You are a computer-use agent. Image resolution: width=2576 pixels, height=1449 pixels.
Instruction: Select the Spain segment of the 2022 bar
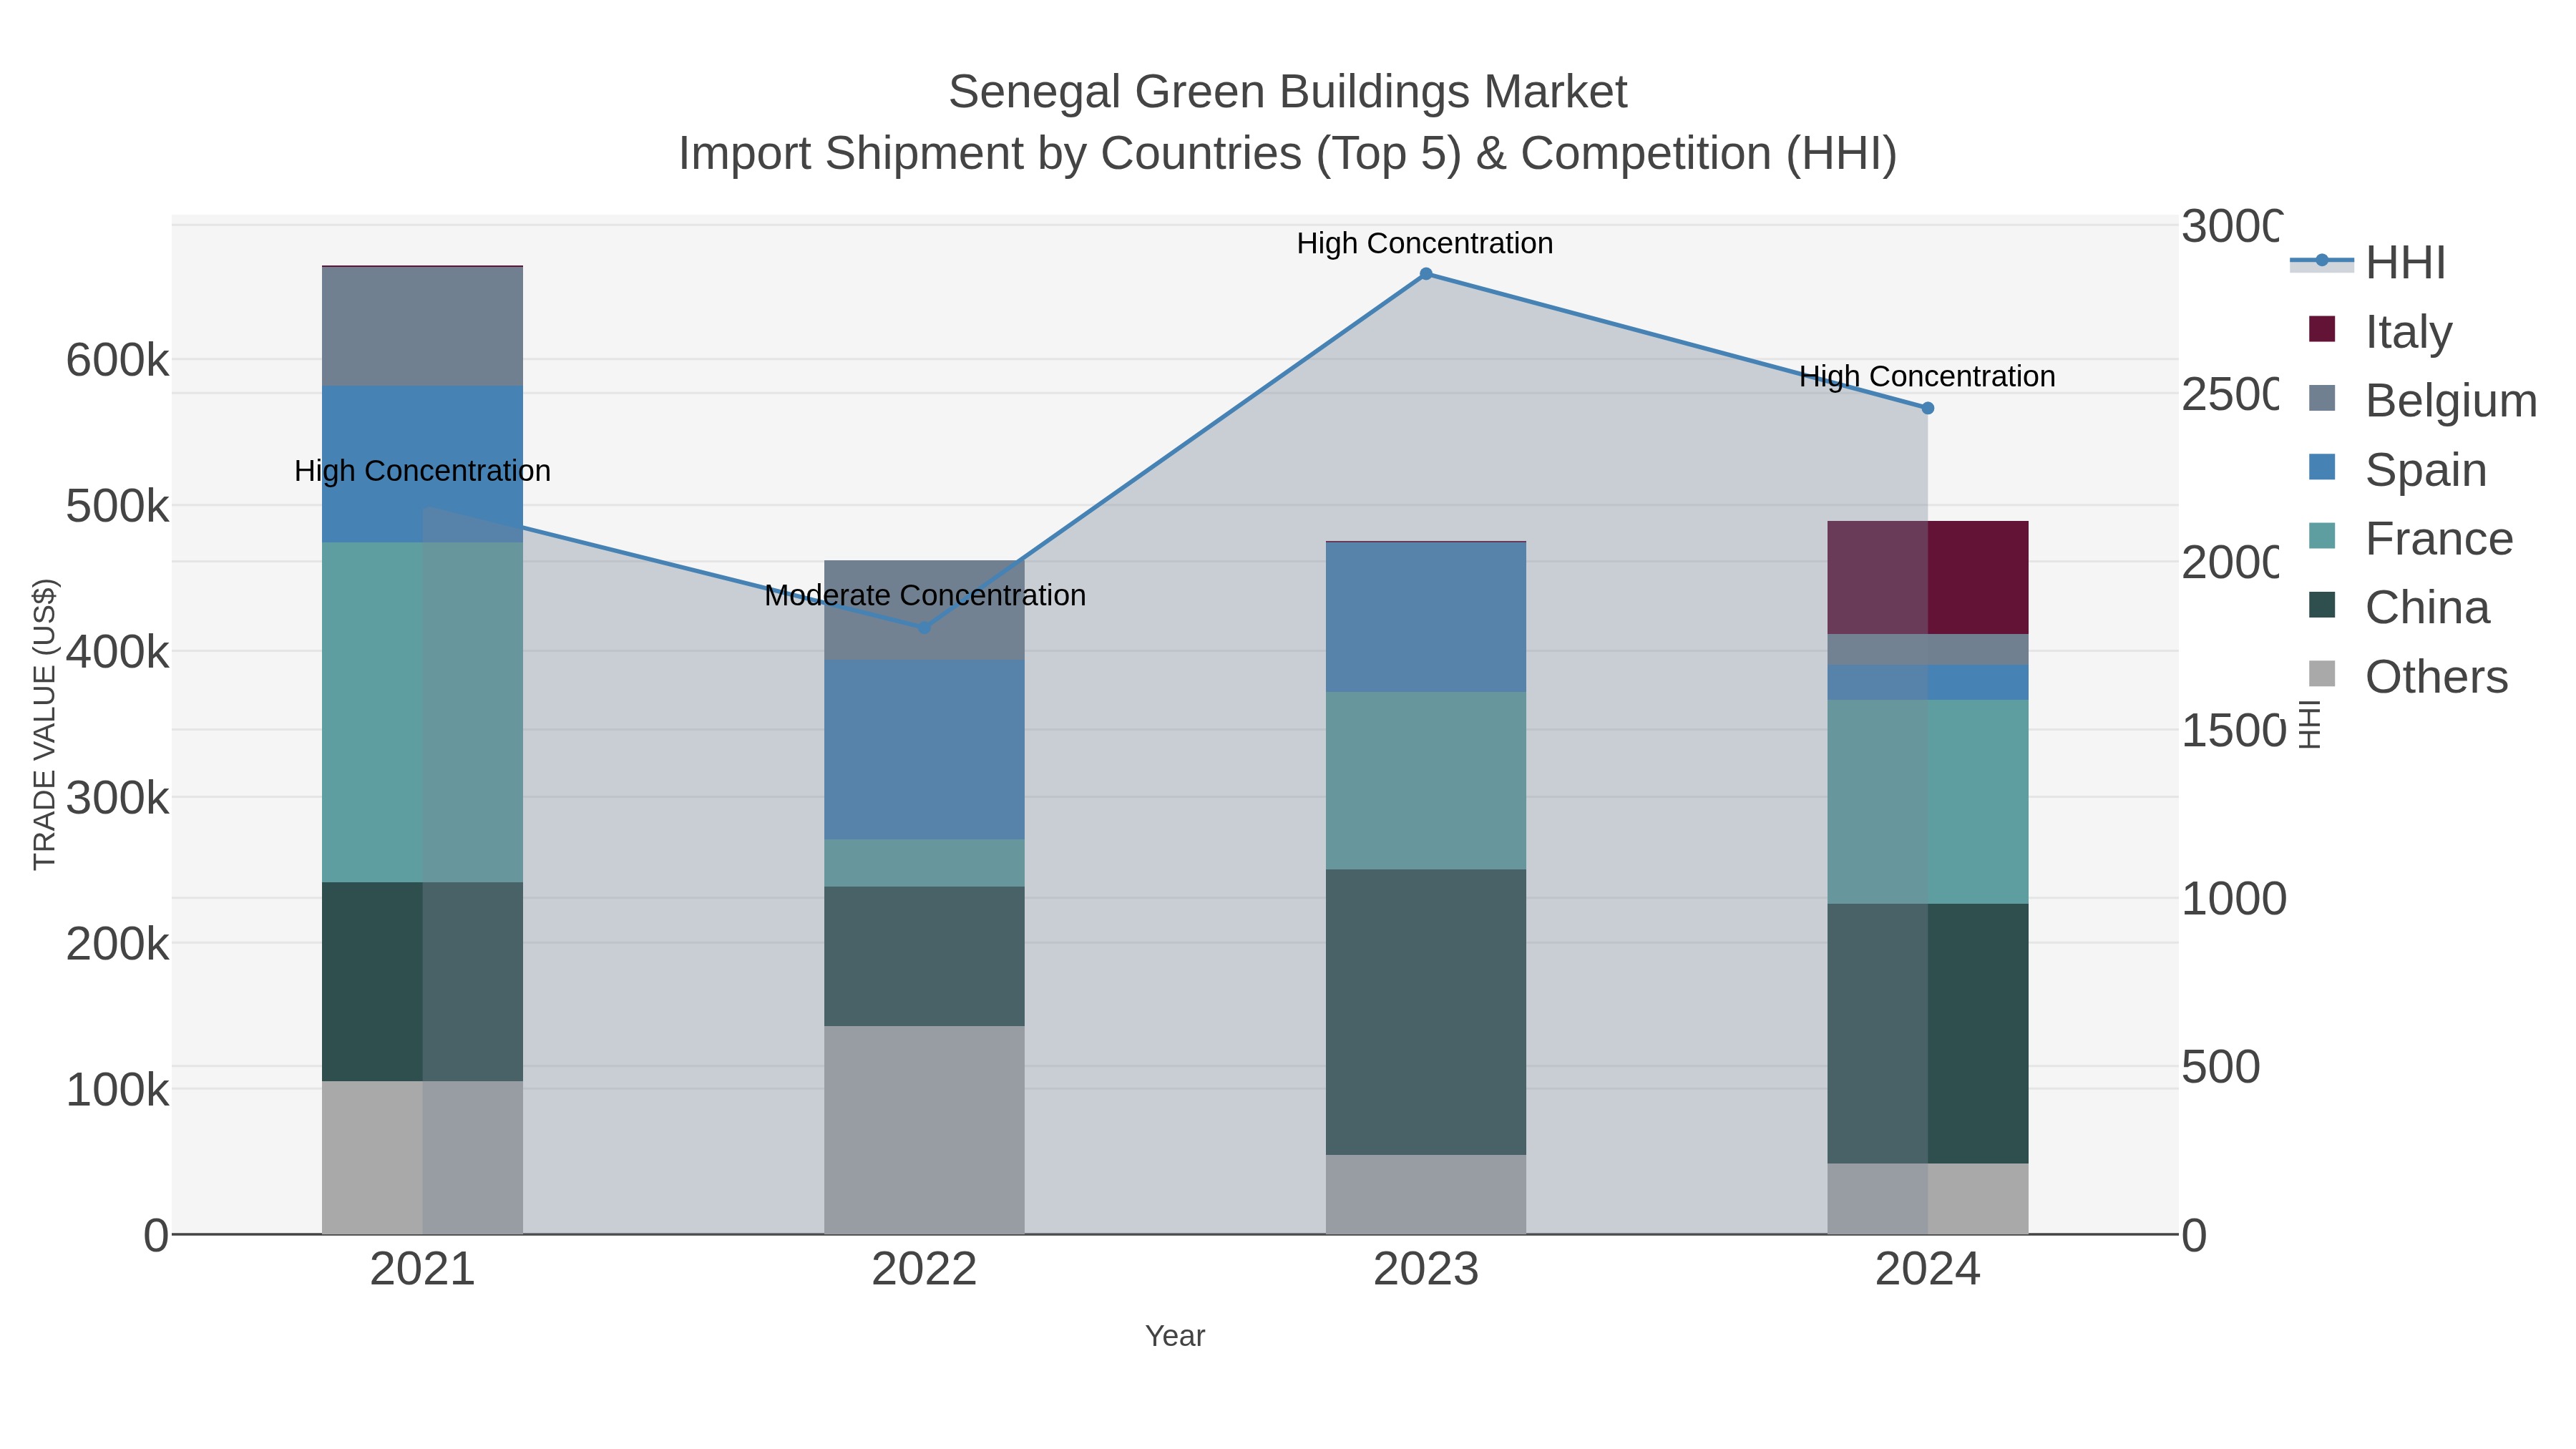coord(924,750)
